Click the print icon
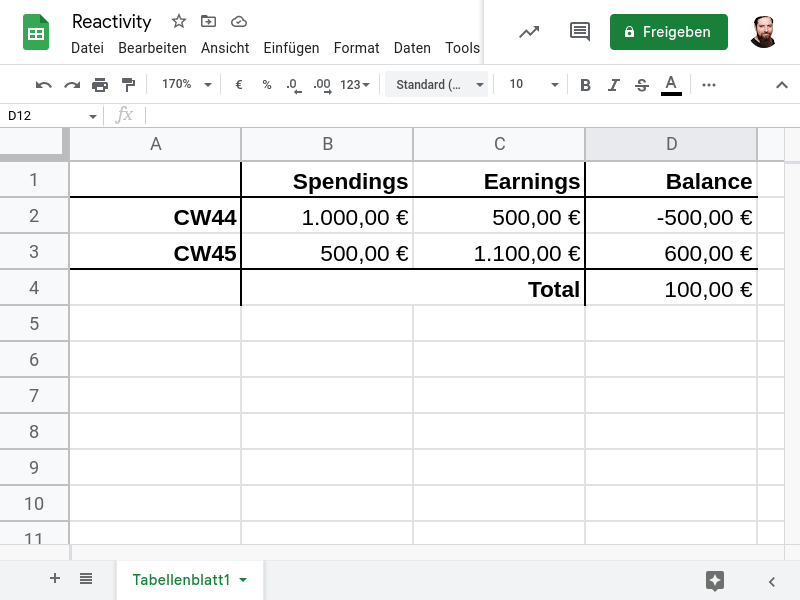This screenshot has height=600, width=800. pyautogui.click(x=100, y=85)
